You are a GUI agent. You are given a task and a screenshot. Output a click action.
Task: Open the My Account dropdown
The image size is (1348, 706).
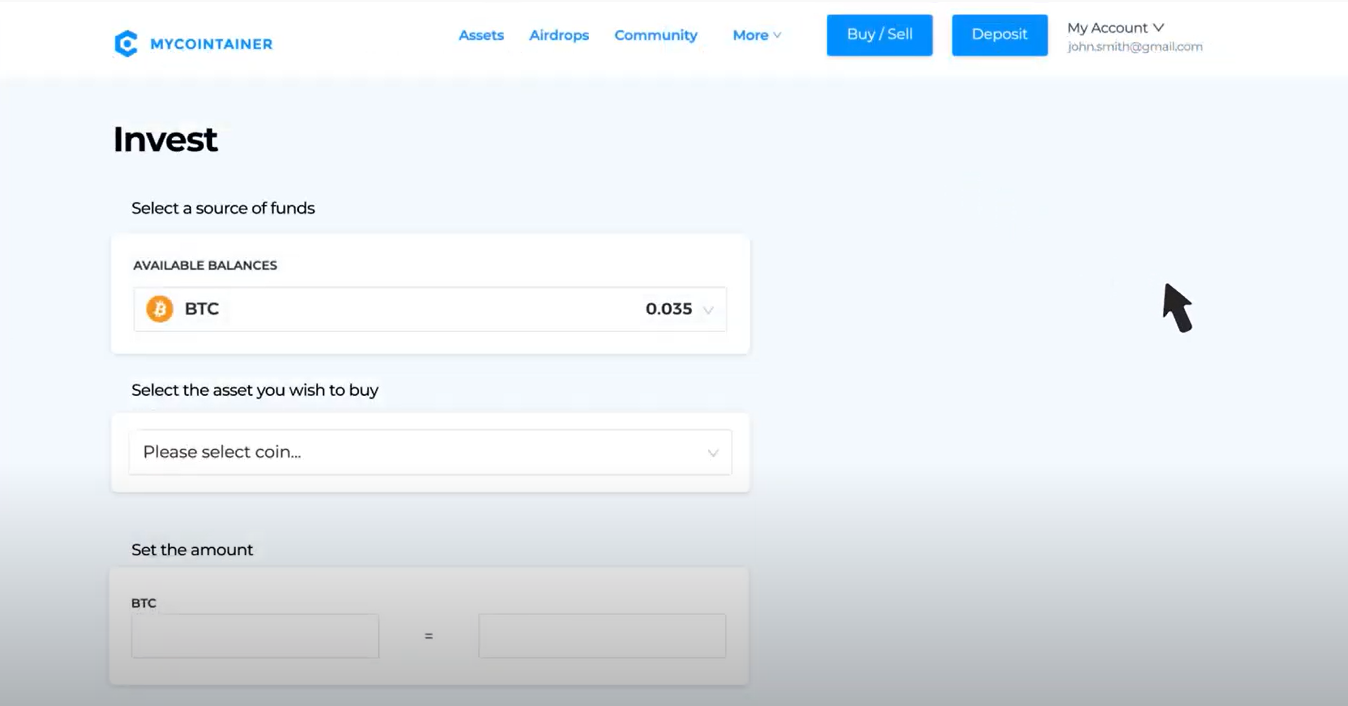click(1115, 27)
